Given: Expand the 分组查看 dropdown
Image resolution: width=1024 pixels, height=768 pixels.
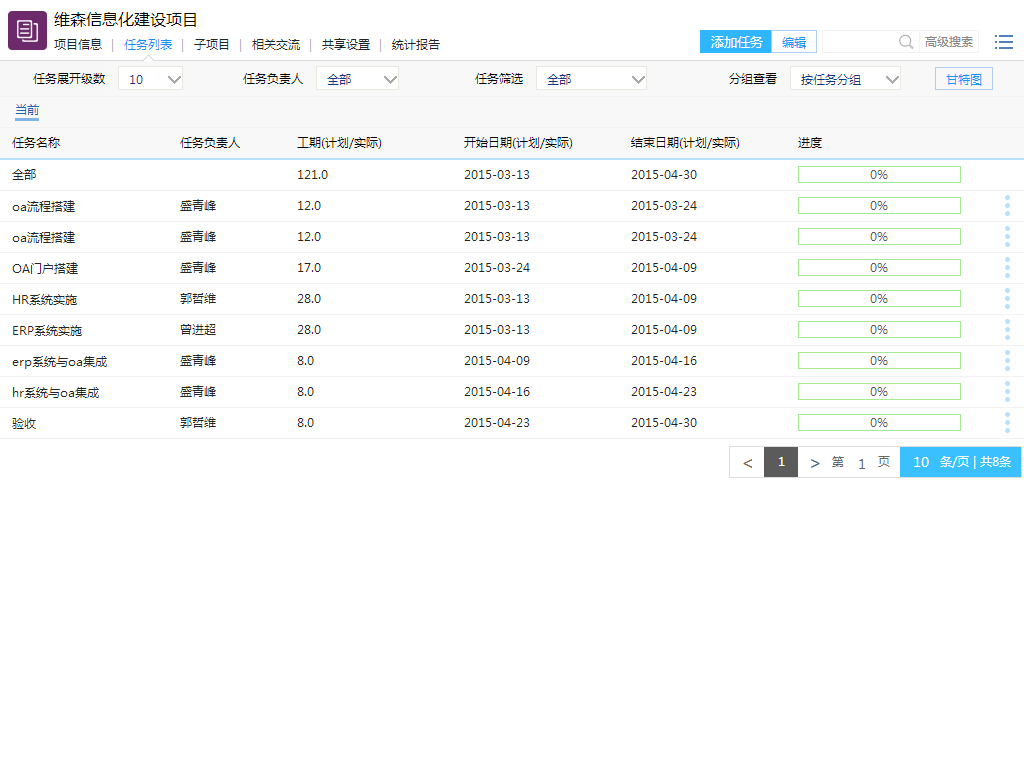Looking at the screenshot, I should [x=846, y=79].
